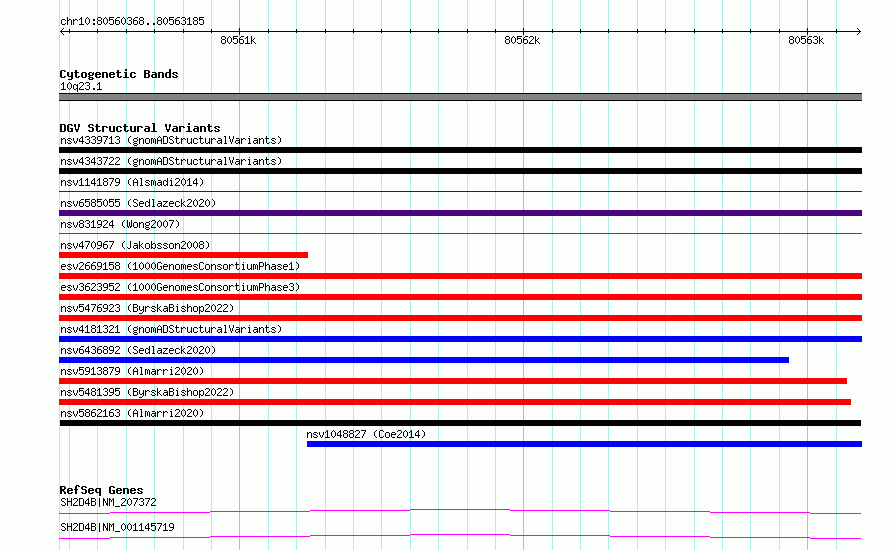Select the thin red line under nsv831924
The image size is (890, 550).
pos(460,233)
